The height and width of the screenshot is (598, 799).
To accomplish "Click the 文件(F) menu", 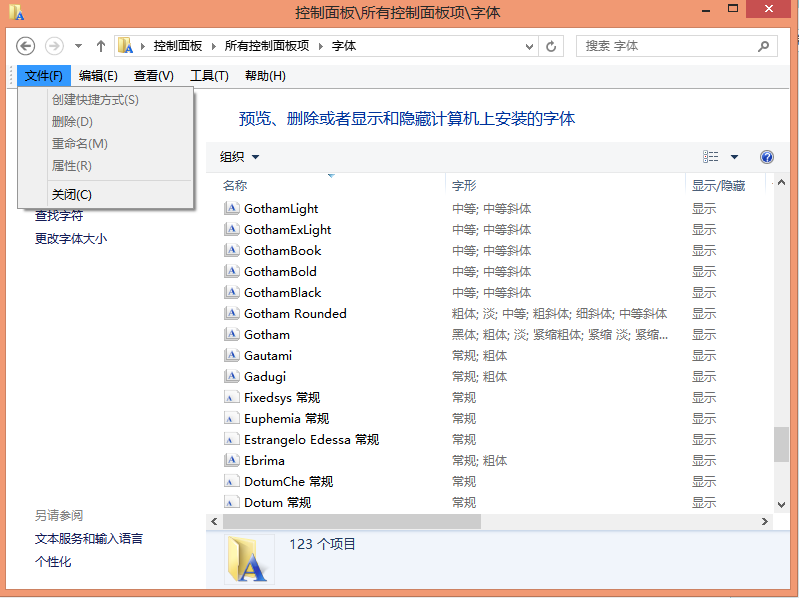I will tap(44, 76).
